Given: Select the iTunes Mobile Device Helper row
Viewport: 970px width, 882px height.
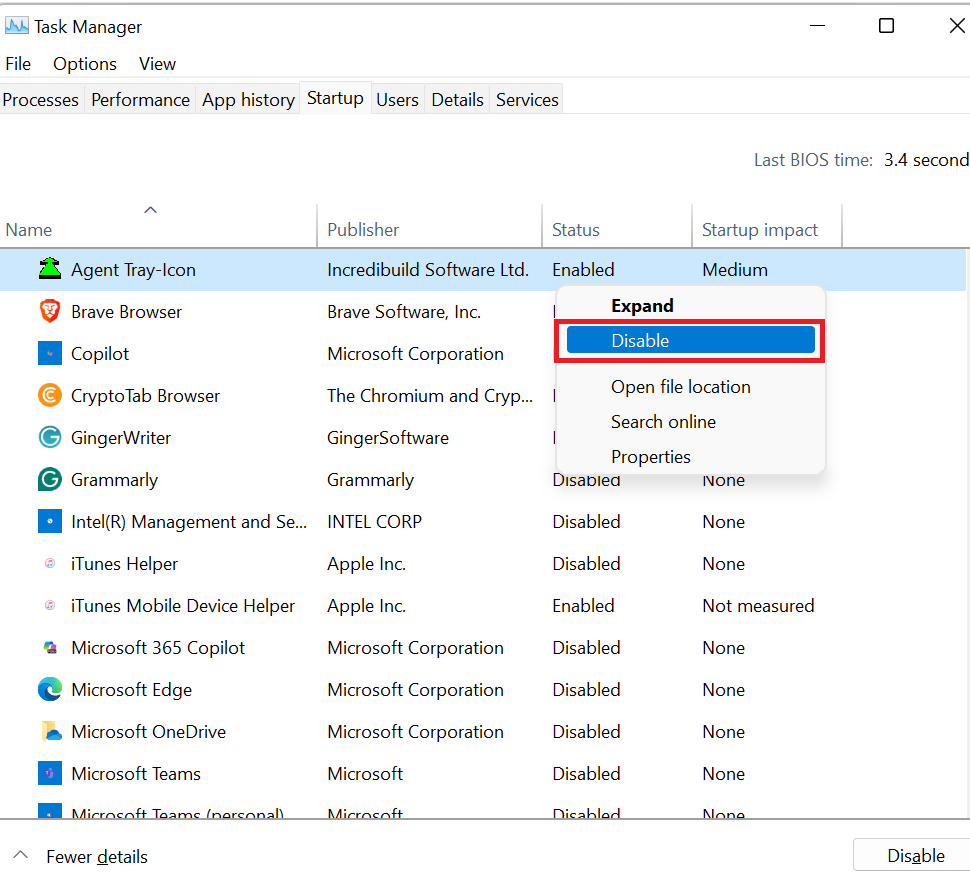Looking at the screenshot, I should point(183,606).
